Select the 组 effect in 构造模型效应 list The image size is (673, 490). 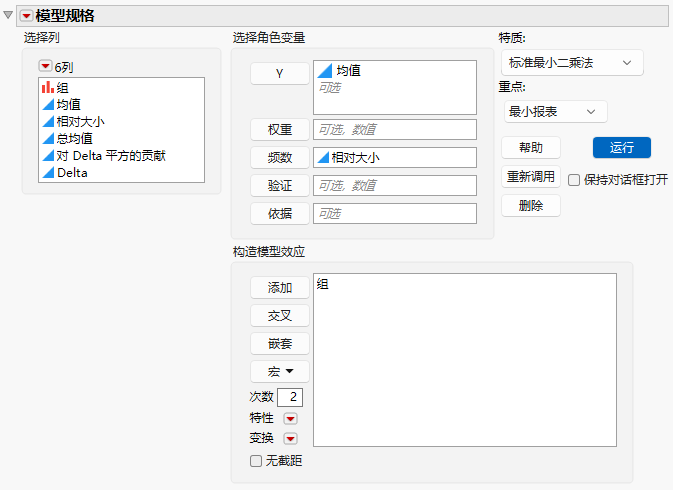coord(323,284)
